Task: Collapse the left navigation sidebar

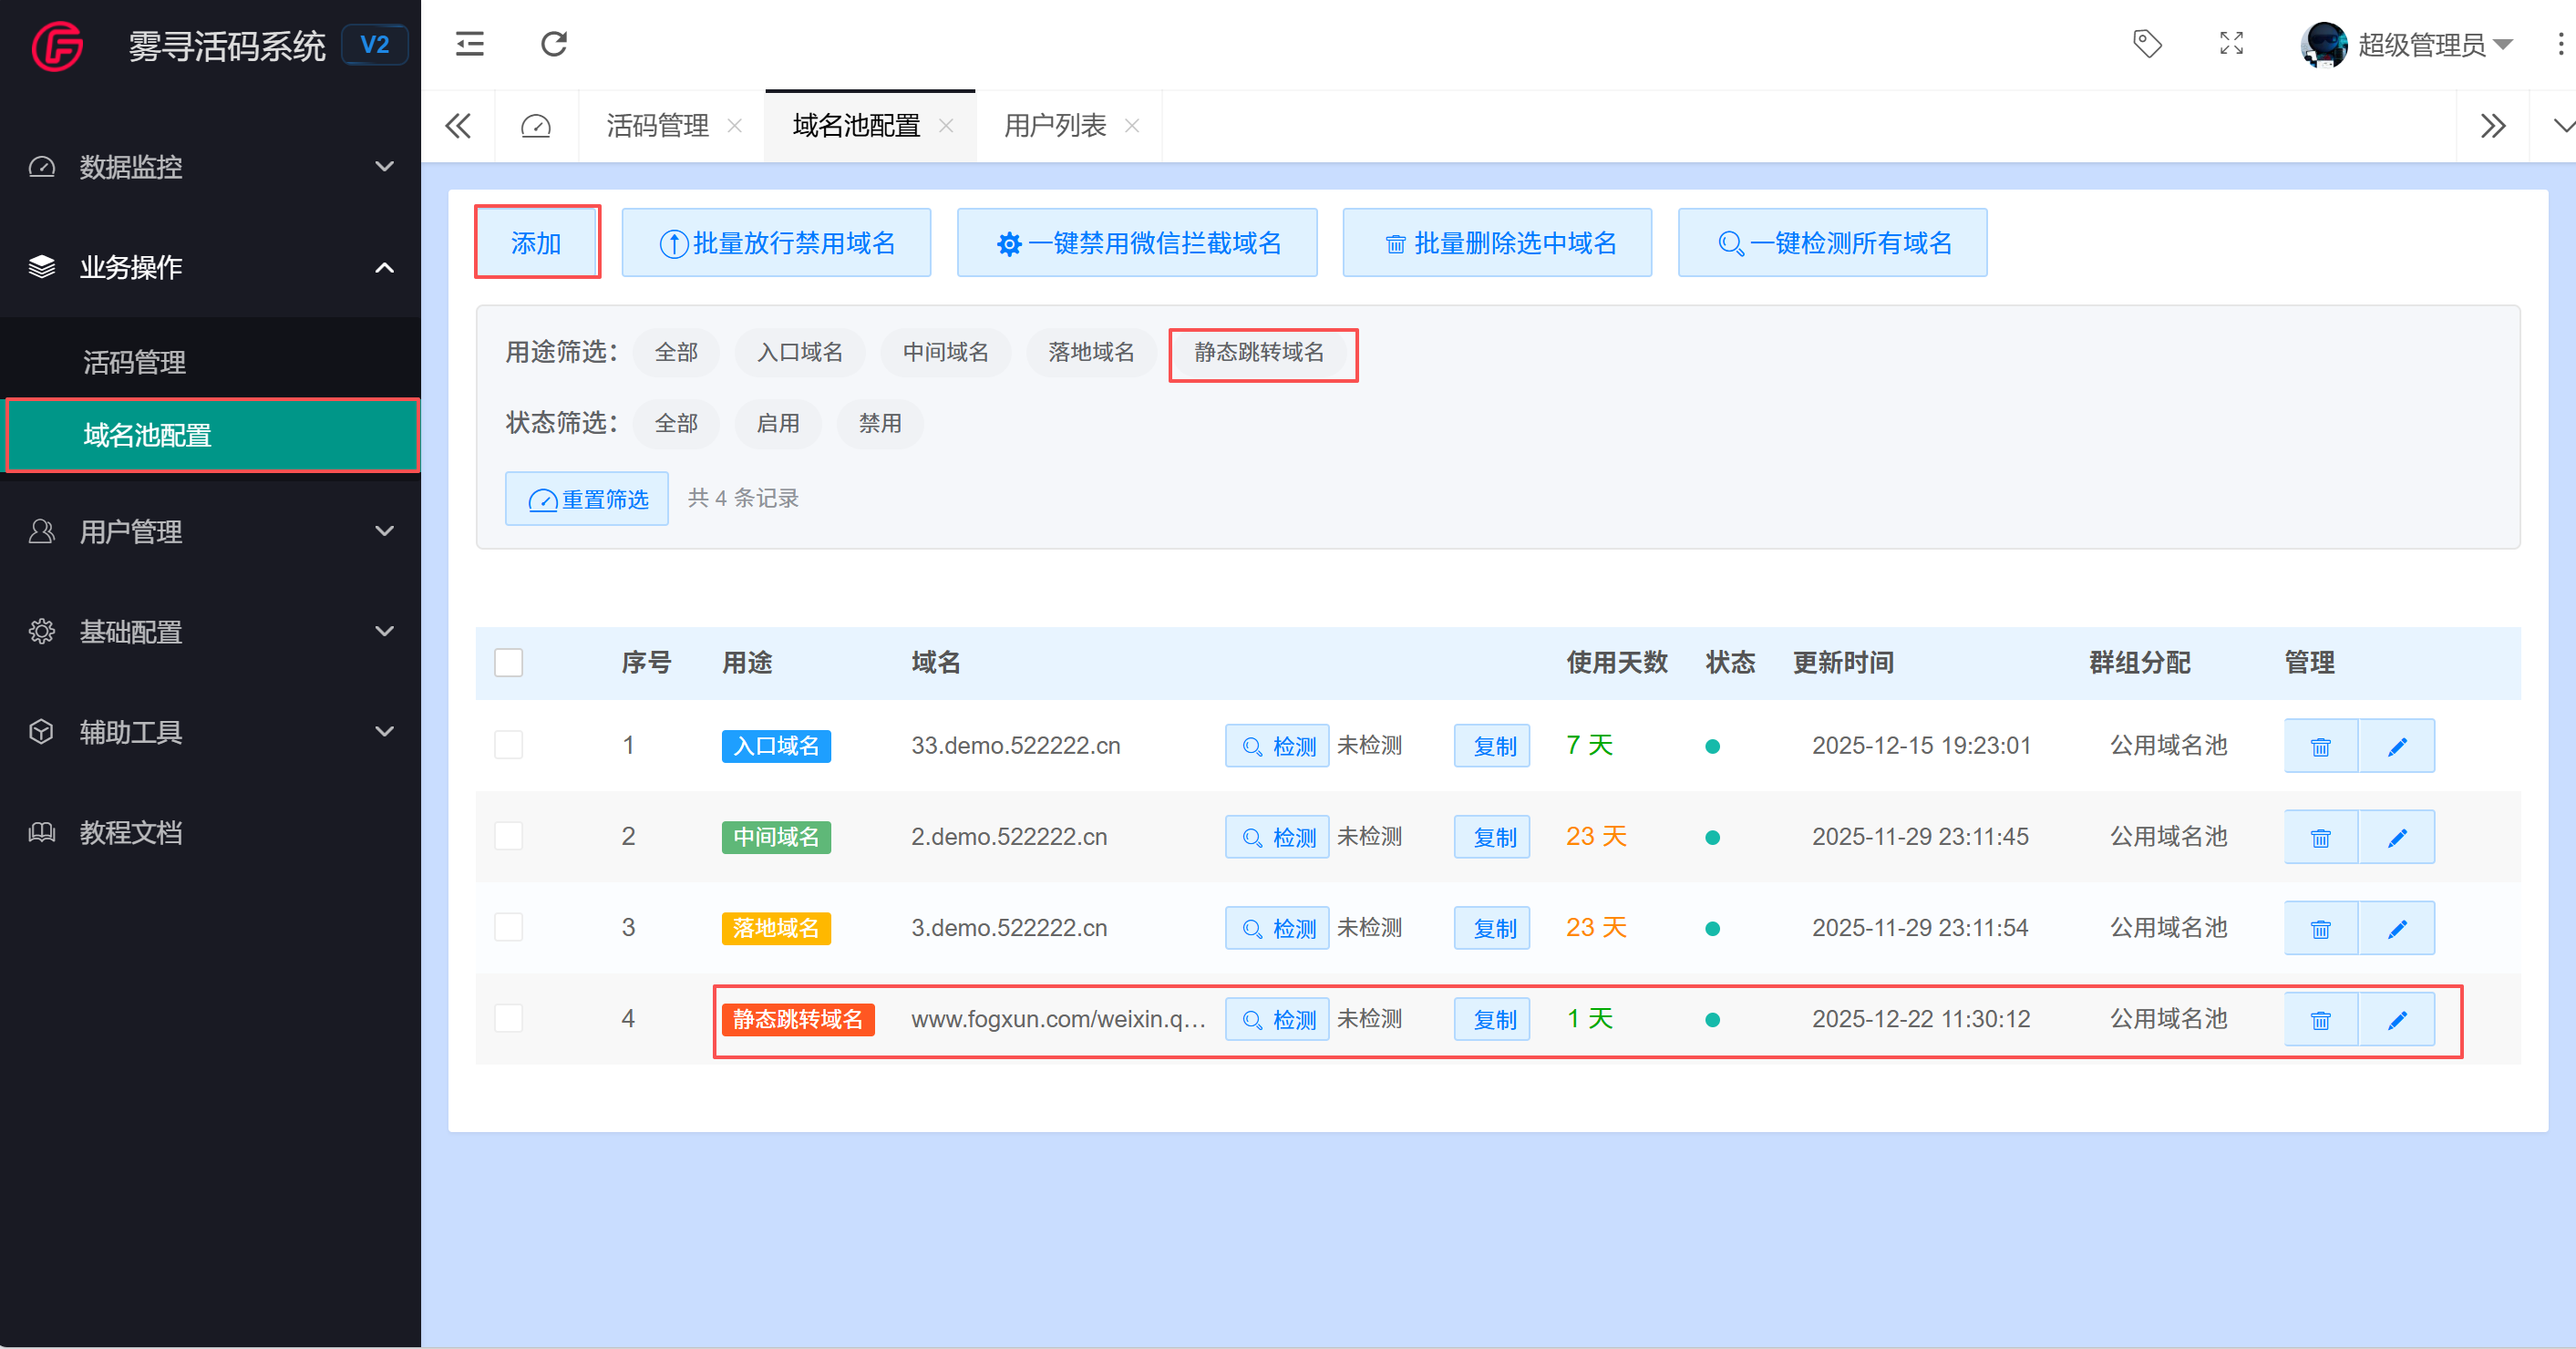Action: click(470, 44)
